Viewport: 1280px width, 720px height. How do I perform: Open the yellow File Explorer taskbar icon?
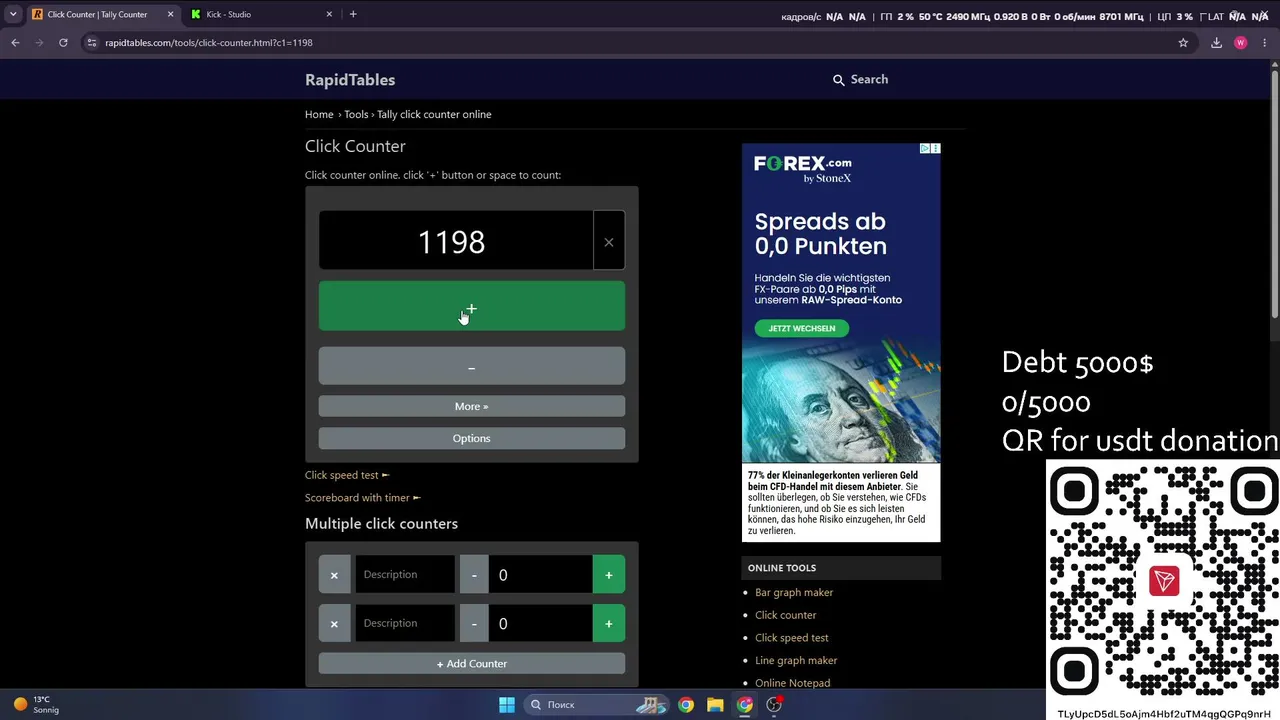(715, 705)
